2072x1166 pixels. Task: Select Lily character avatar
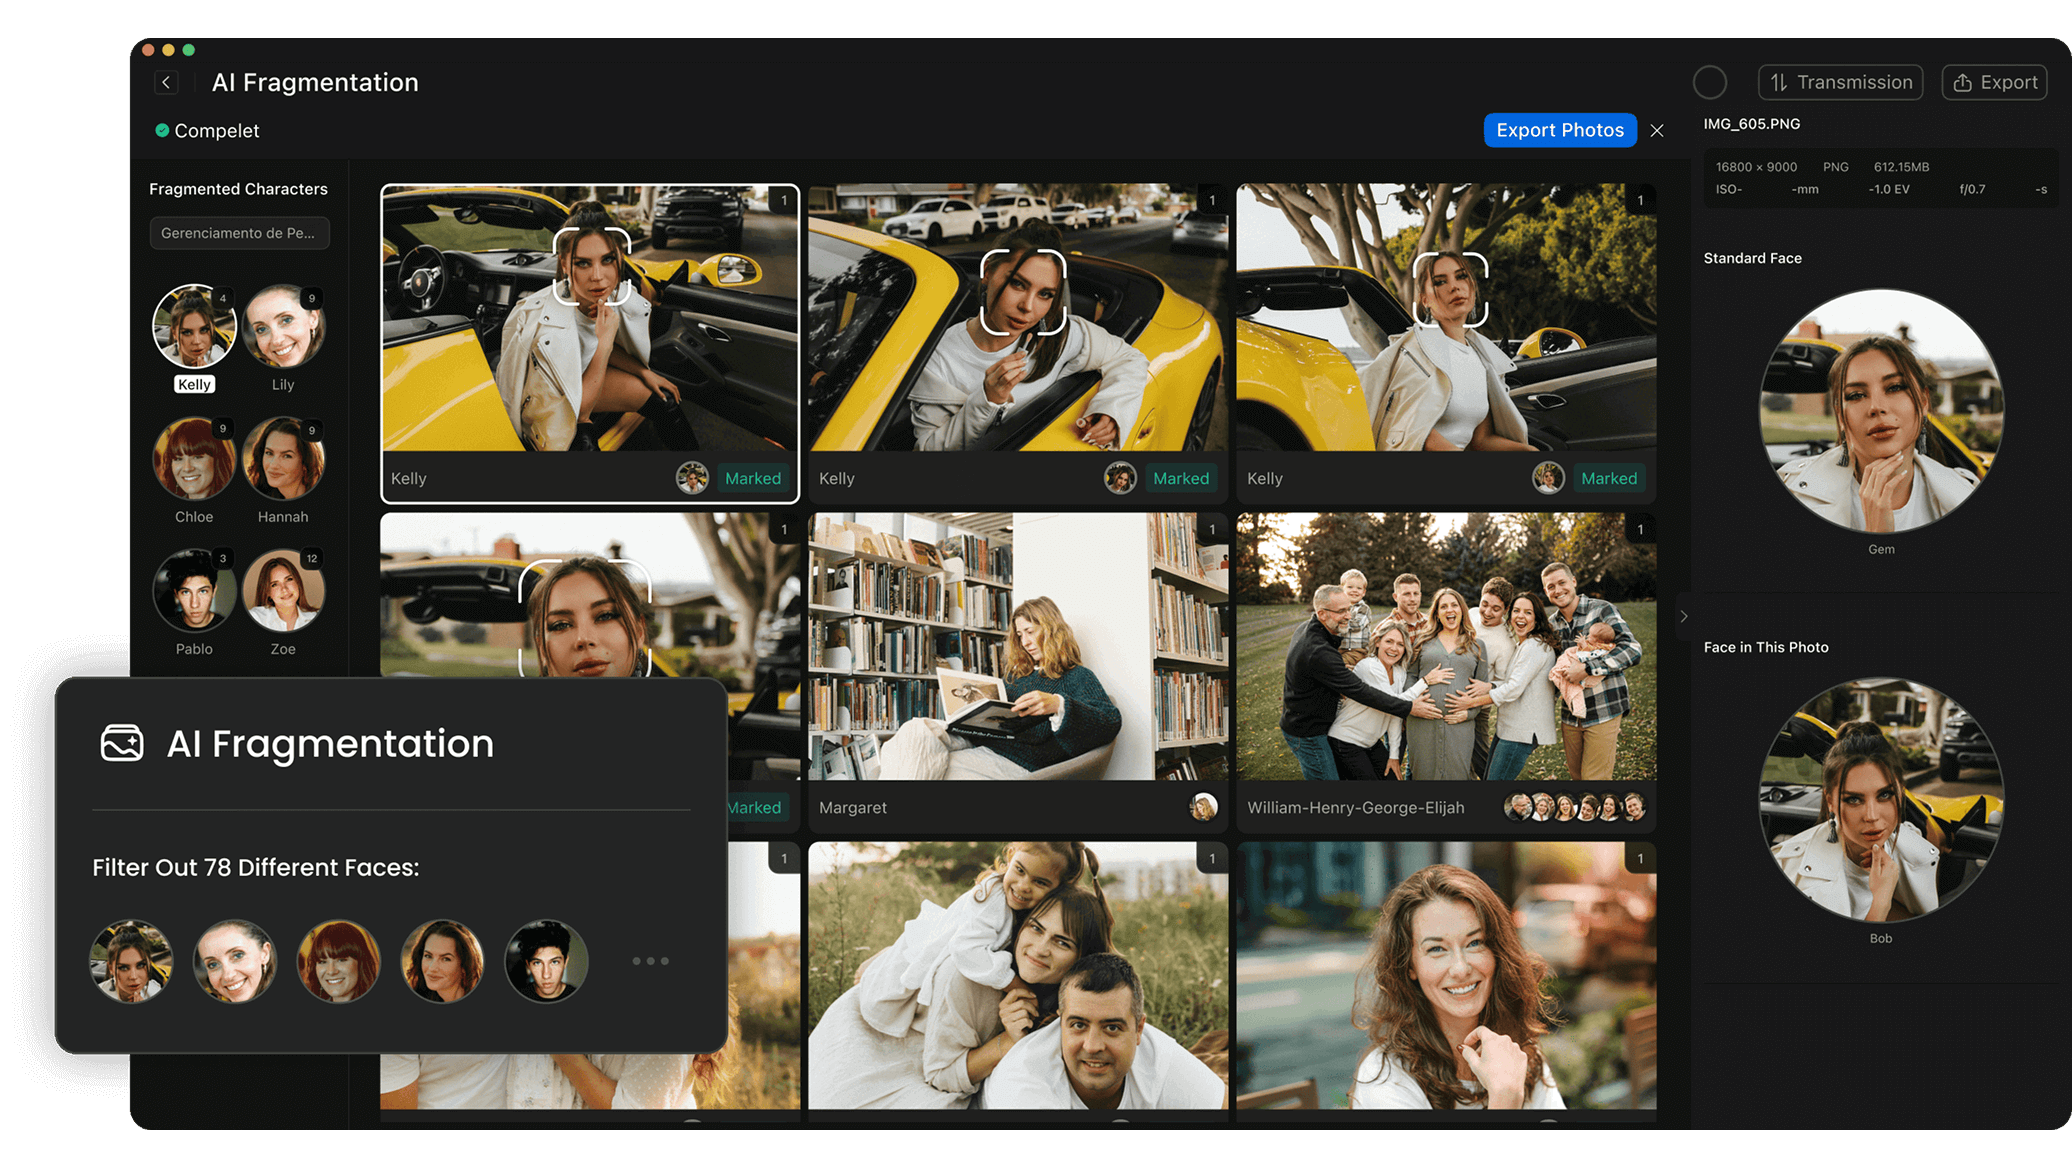(x=283, y=327)
